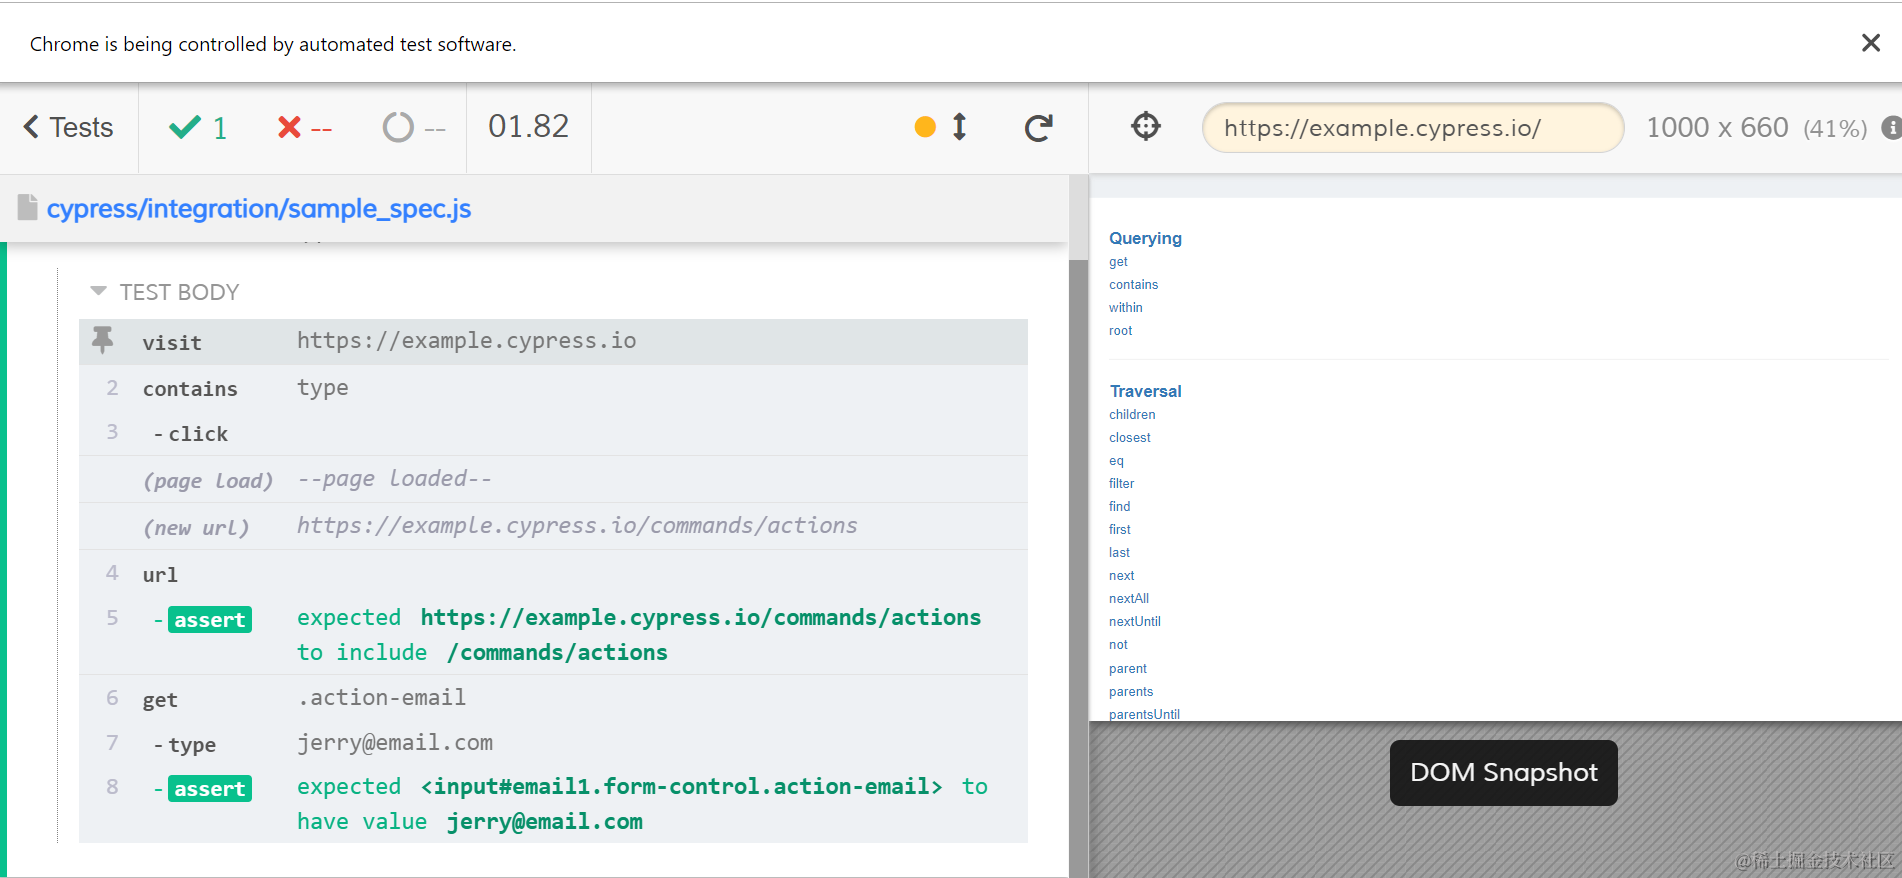Open the closest traversal link
This screenshot has width=1902, height=878.
point(1130,438)
